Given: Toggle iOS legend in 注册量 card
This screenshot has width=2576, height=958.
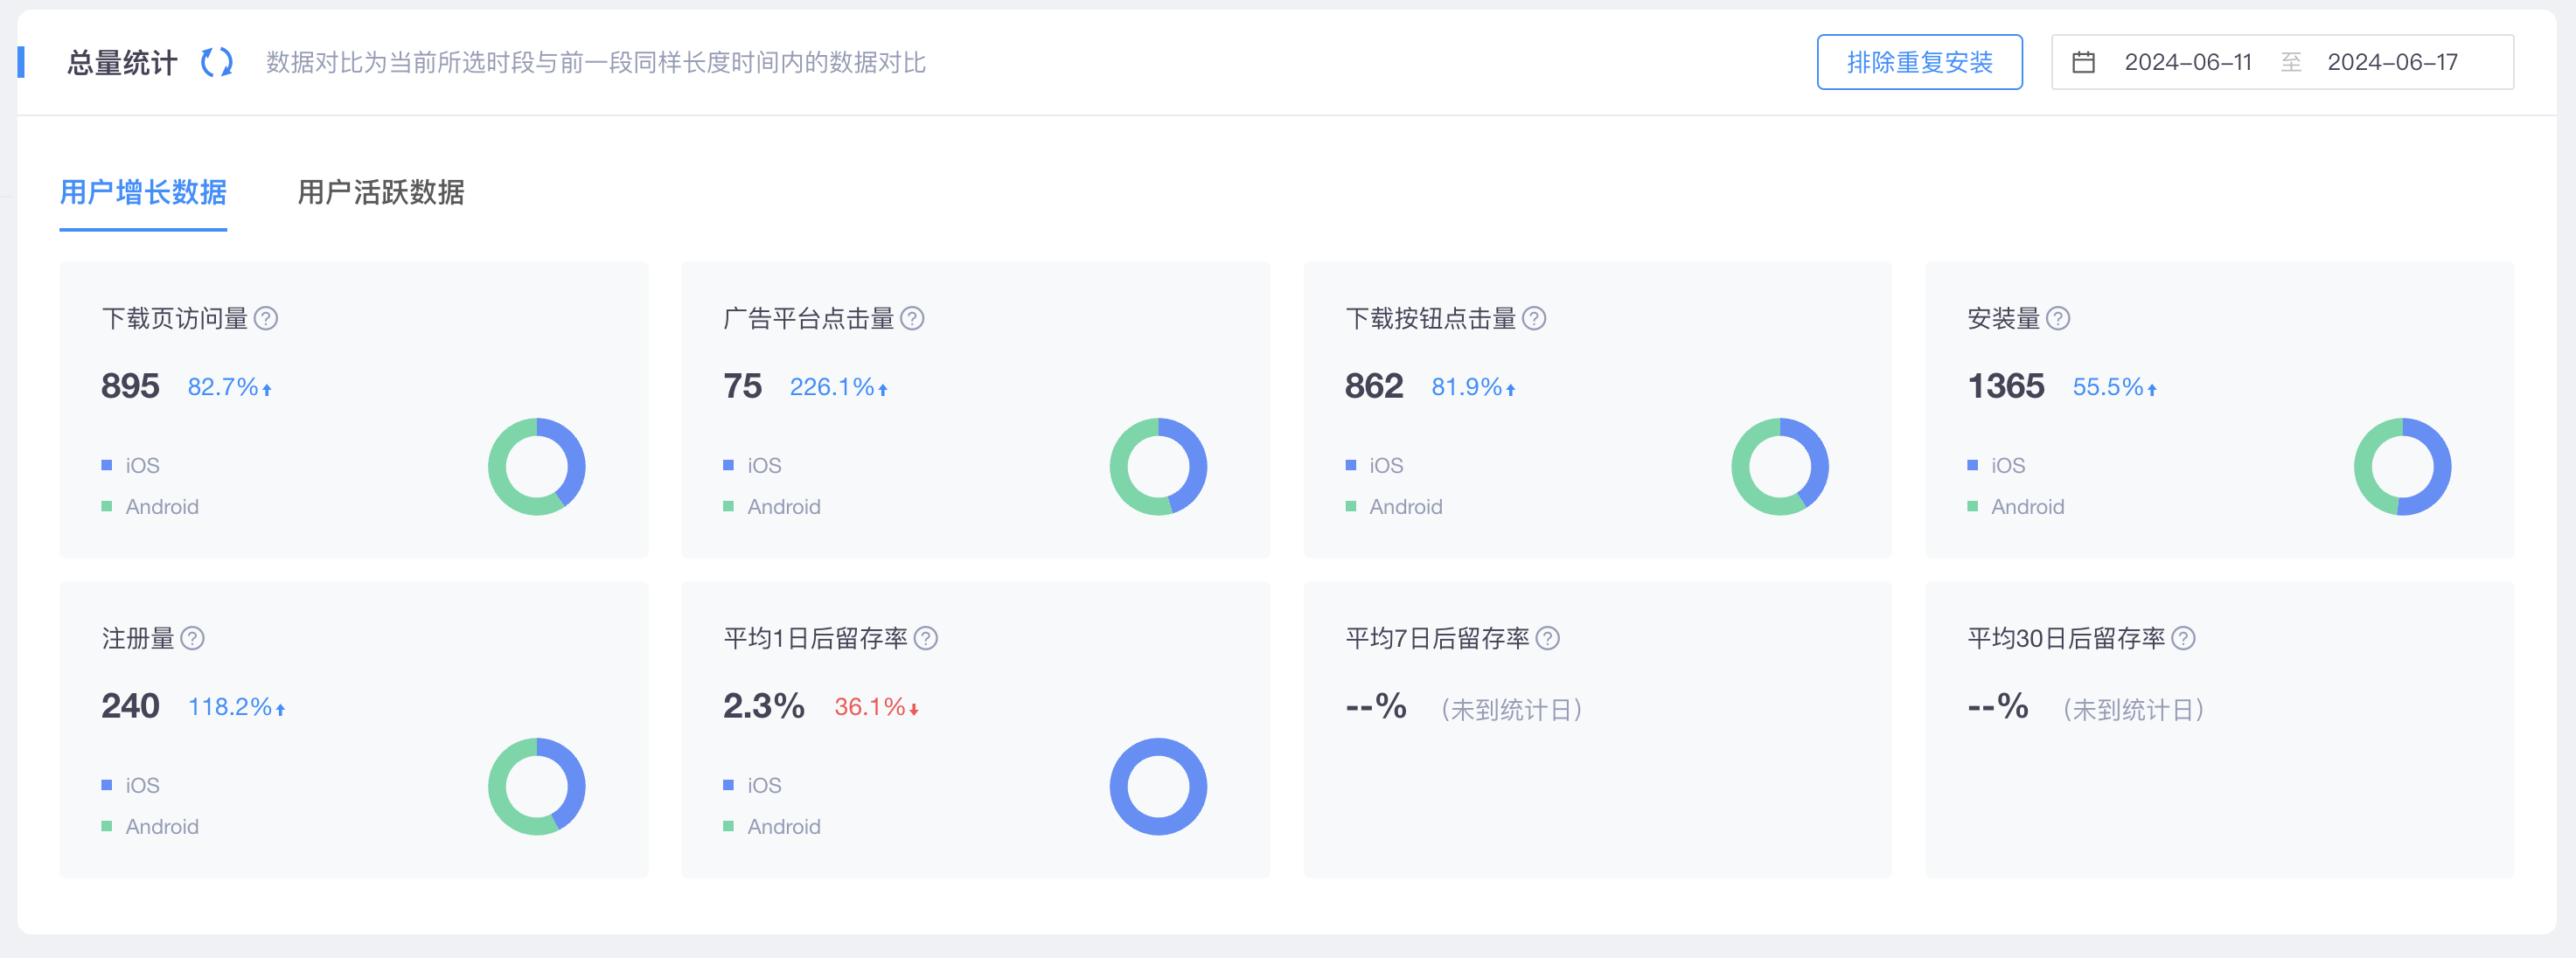Looking at the screenshot, I should tap(131, 785).
